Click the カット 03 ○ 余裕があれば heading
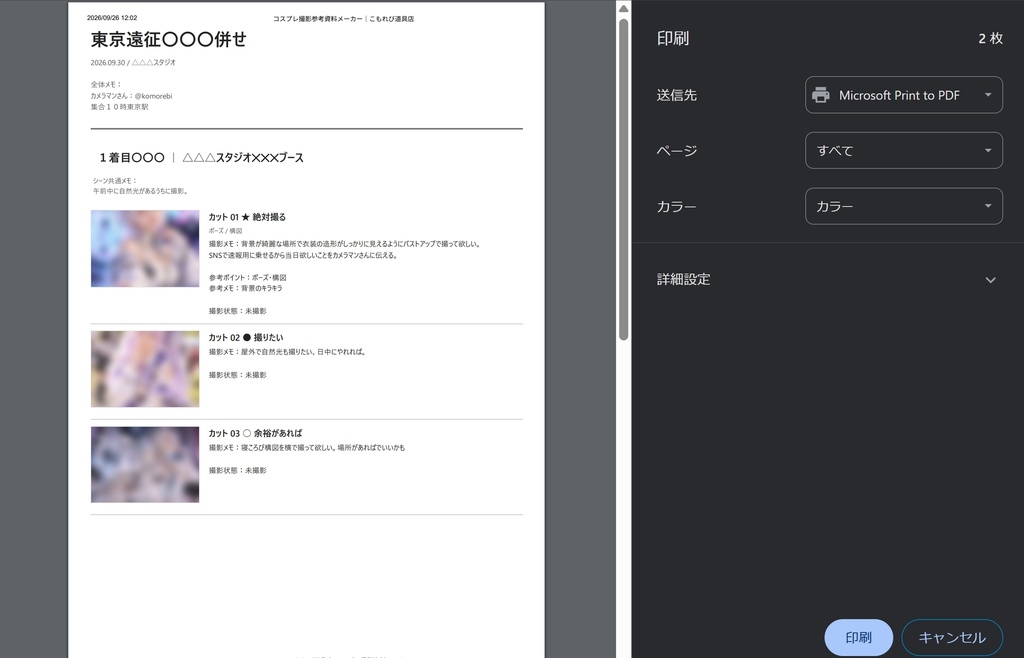The image size is (1024, 658). click(x=255, y=433)
